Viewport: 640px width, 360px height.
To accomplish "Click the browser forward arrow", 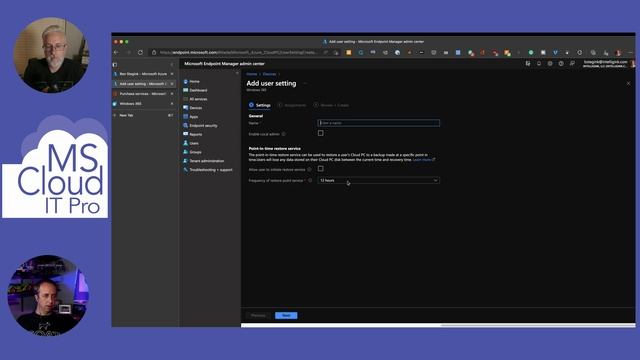I will click(x=129, y=52).
